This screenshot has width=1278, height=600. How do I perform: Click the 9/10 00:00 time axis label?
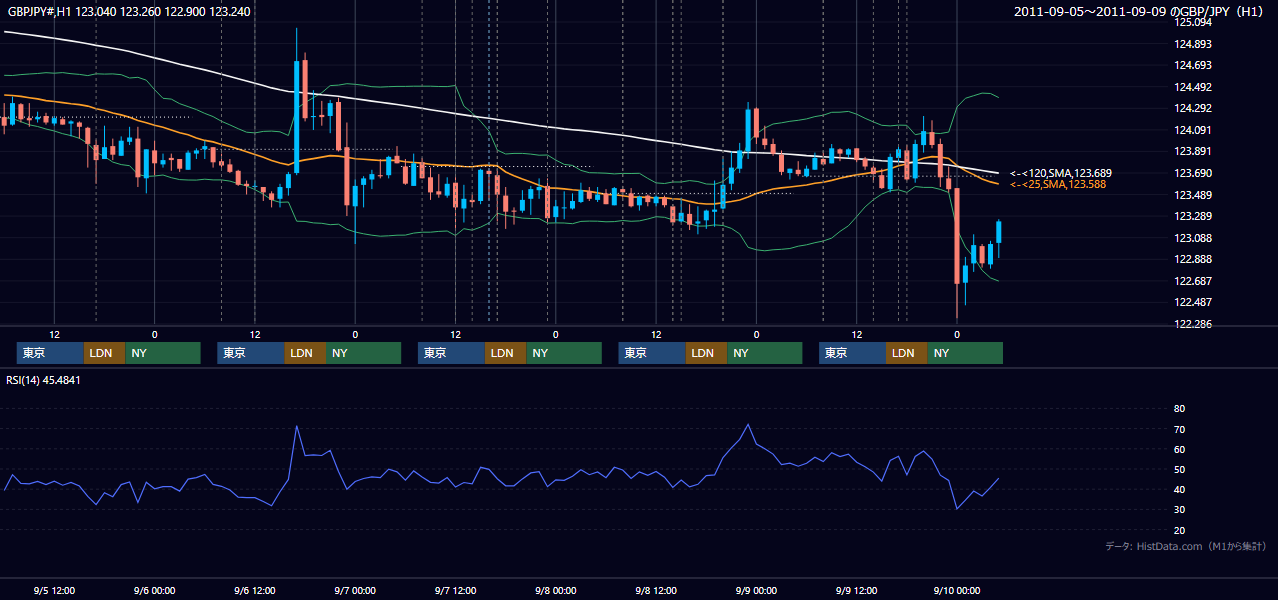coord(956,591)
